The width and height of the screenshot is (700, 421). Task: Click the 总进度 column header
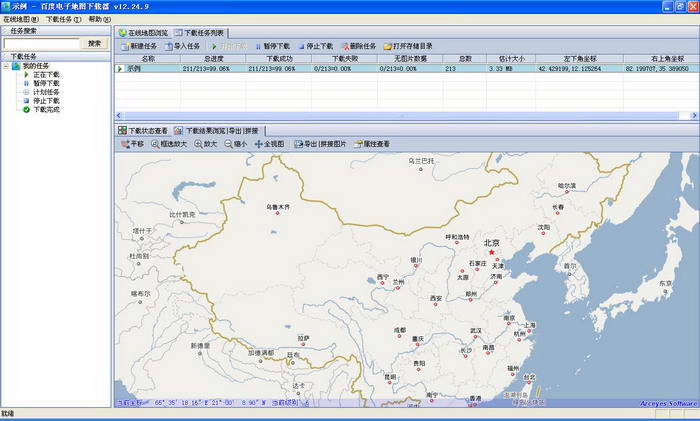coord(213,58)
